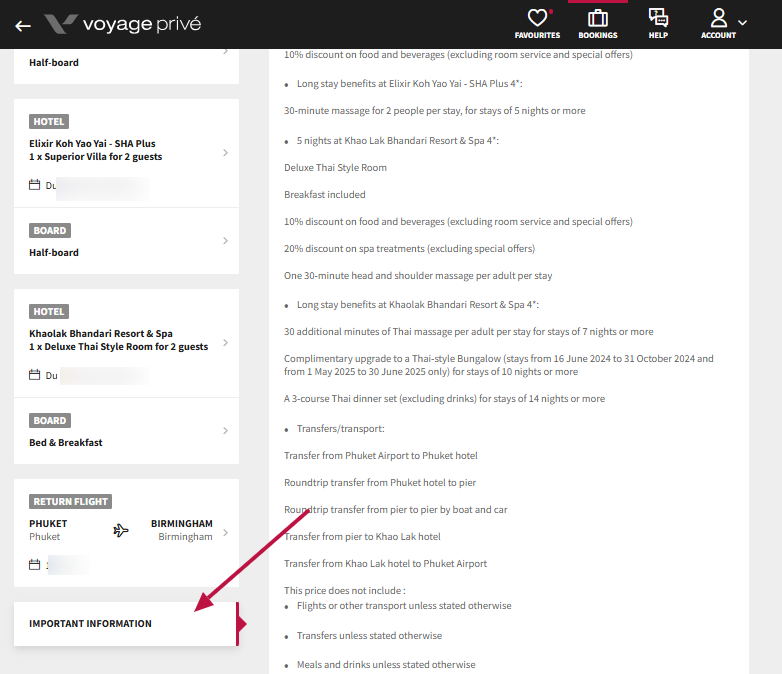Click the calendar icon under Return Flight
The height and width of the screenshot is (674, 782).
click(34, 565)
